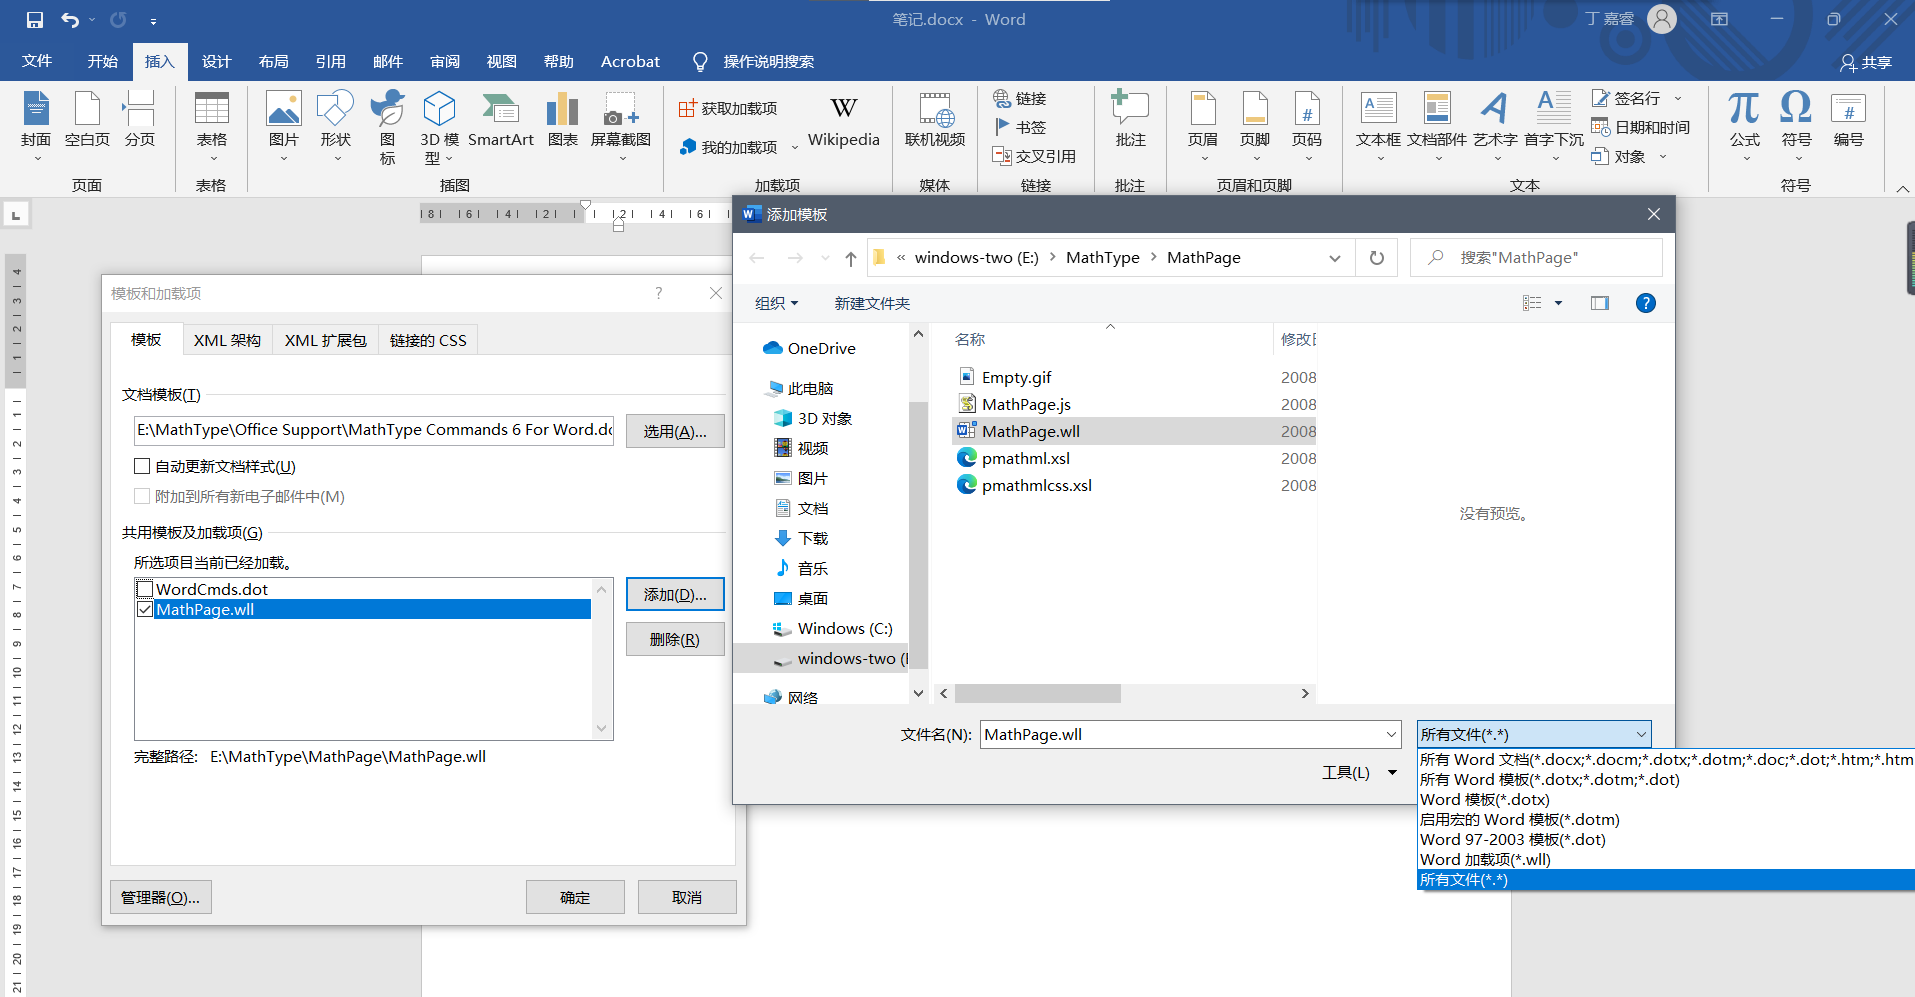Enable 自动更新文档样式 checkbox
The width and height of the screenshot is (1915, 997).
142,465
